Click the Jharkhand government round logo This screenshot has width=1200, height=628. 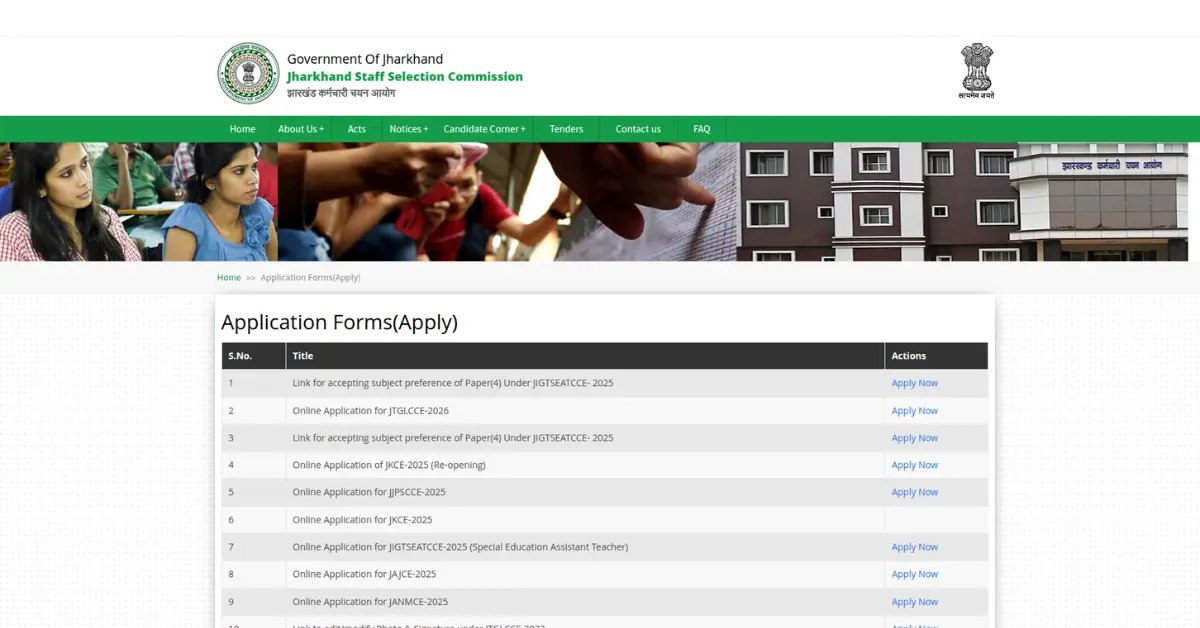[x=249, y=73]
